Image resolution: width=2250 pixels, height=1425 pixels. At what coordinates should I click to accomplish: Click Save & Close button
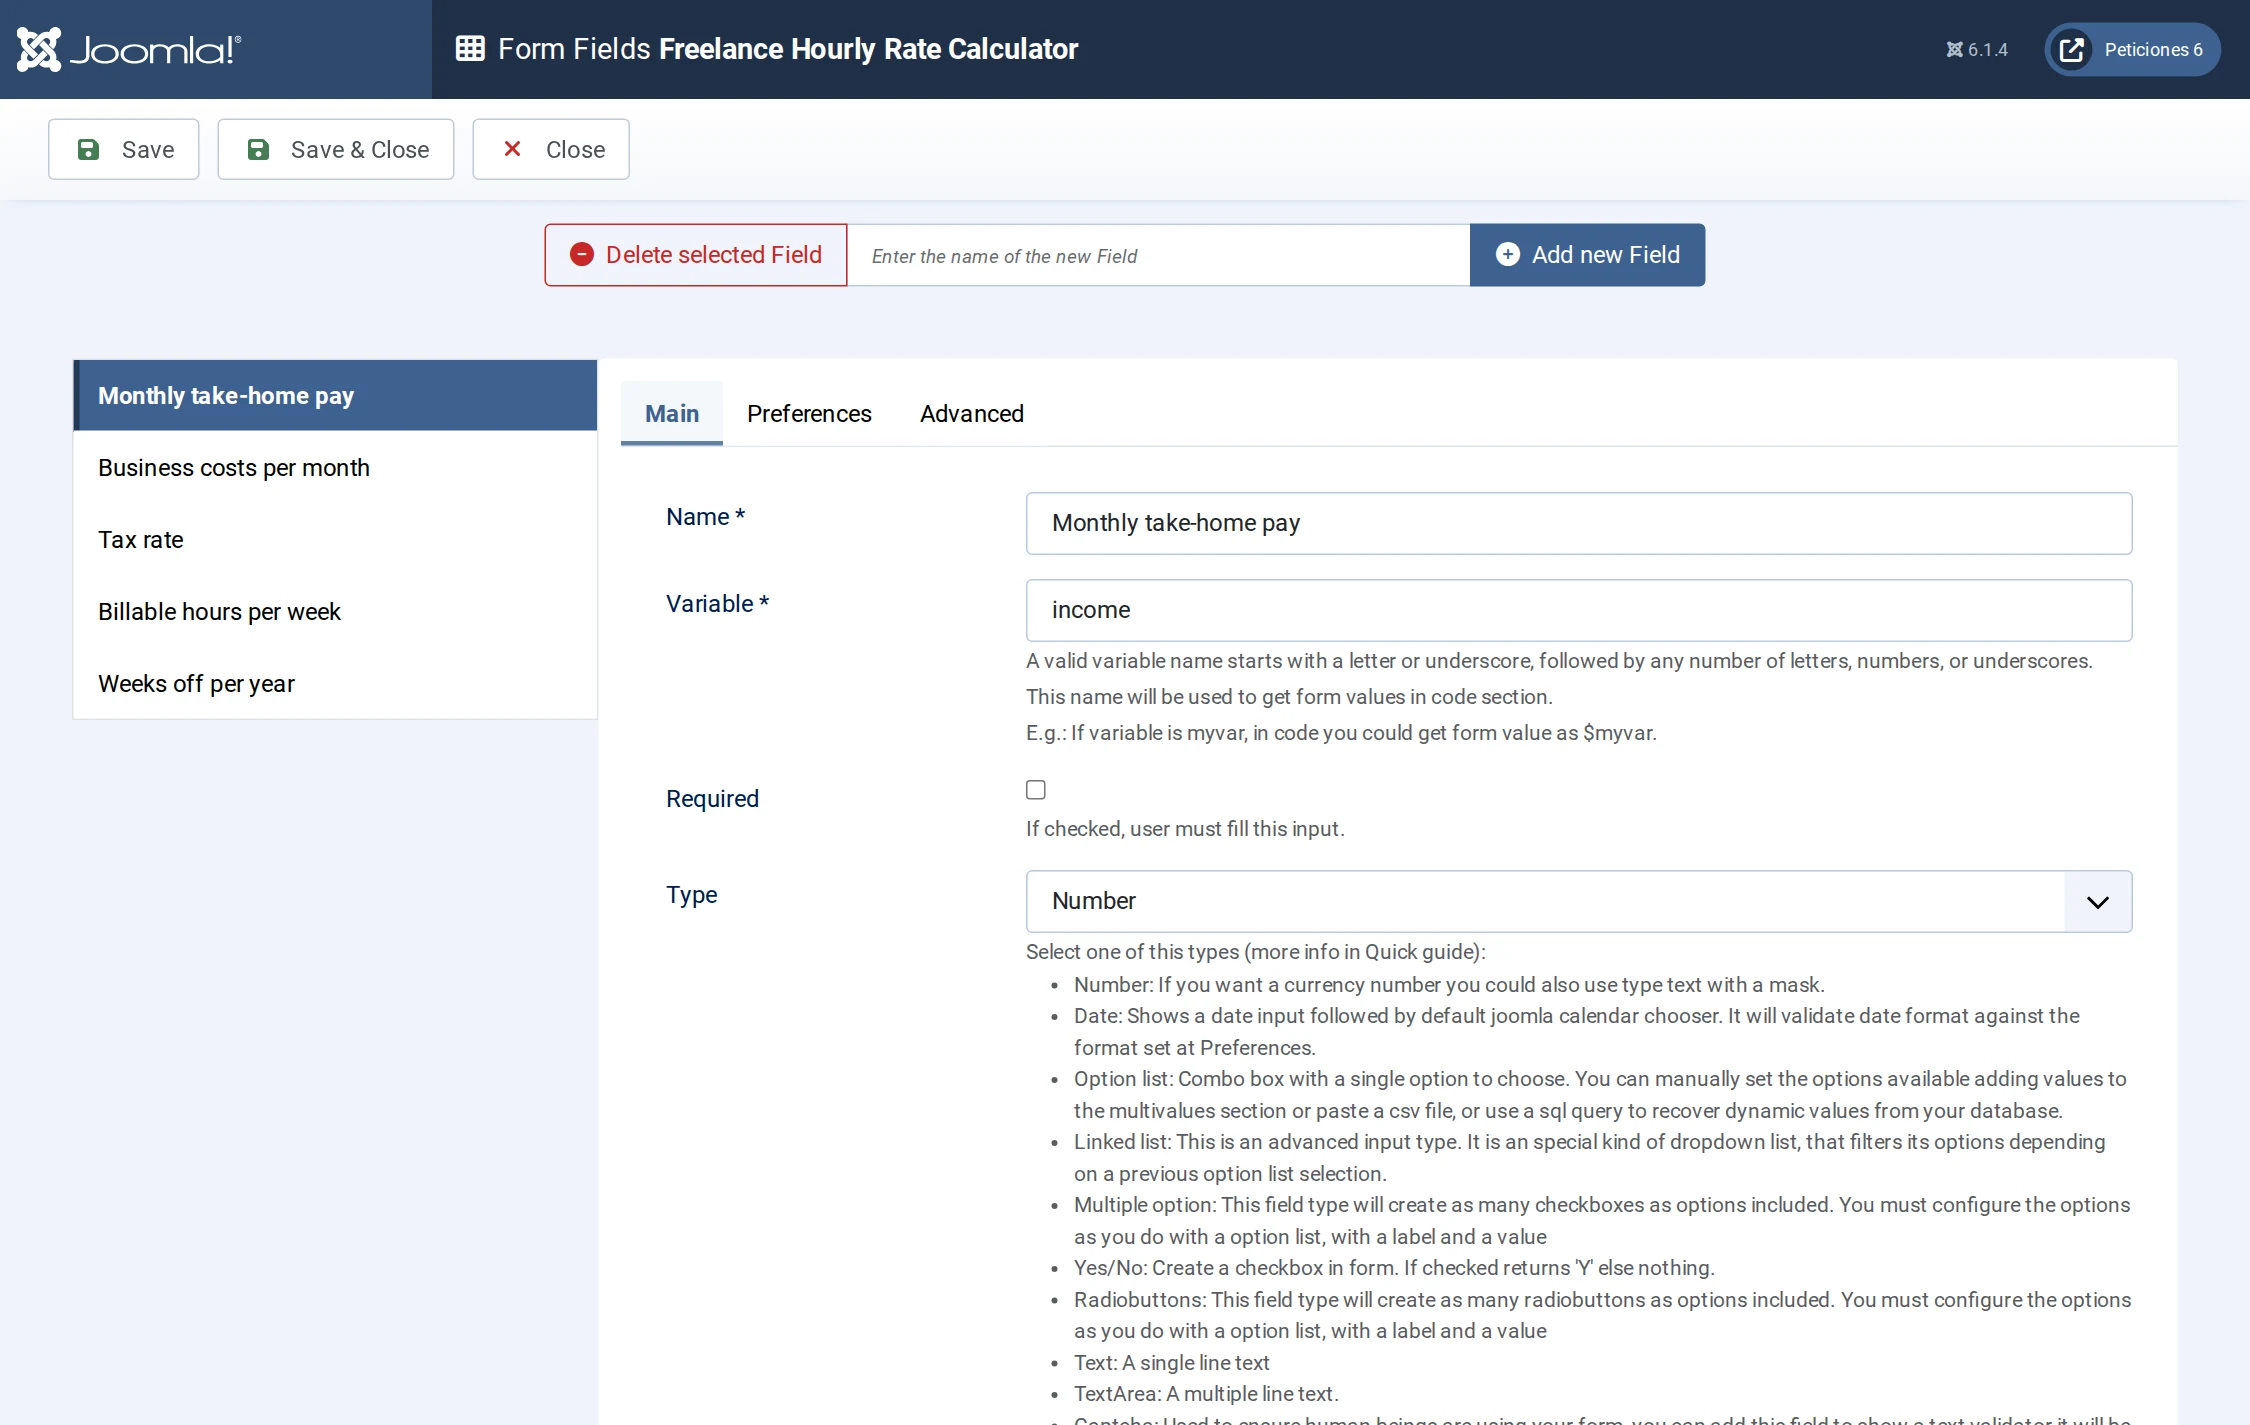pos(336,149)
